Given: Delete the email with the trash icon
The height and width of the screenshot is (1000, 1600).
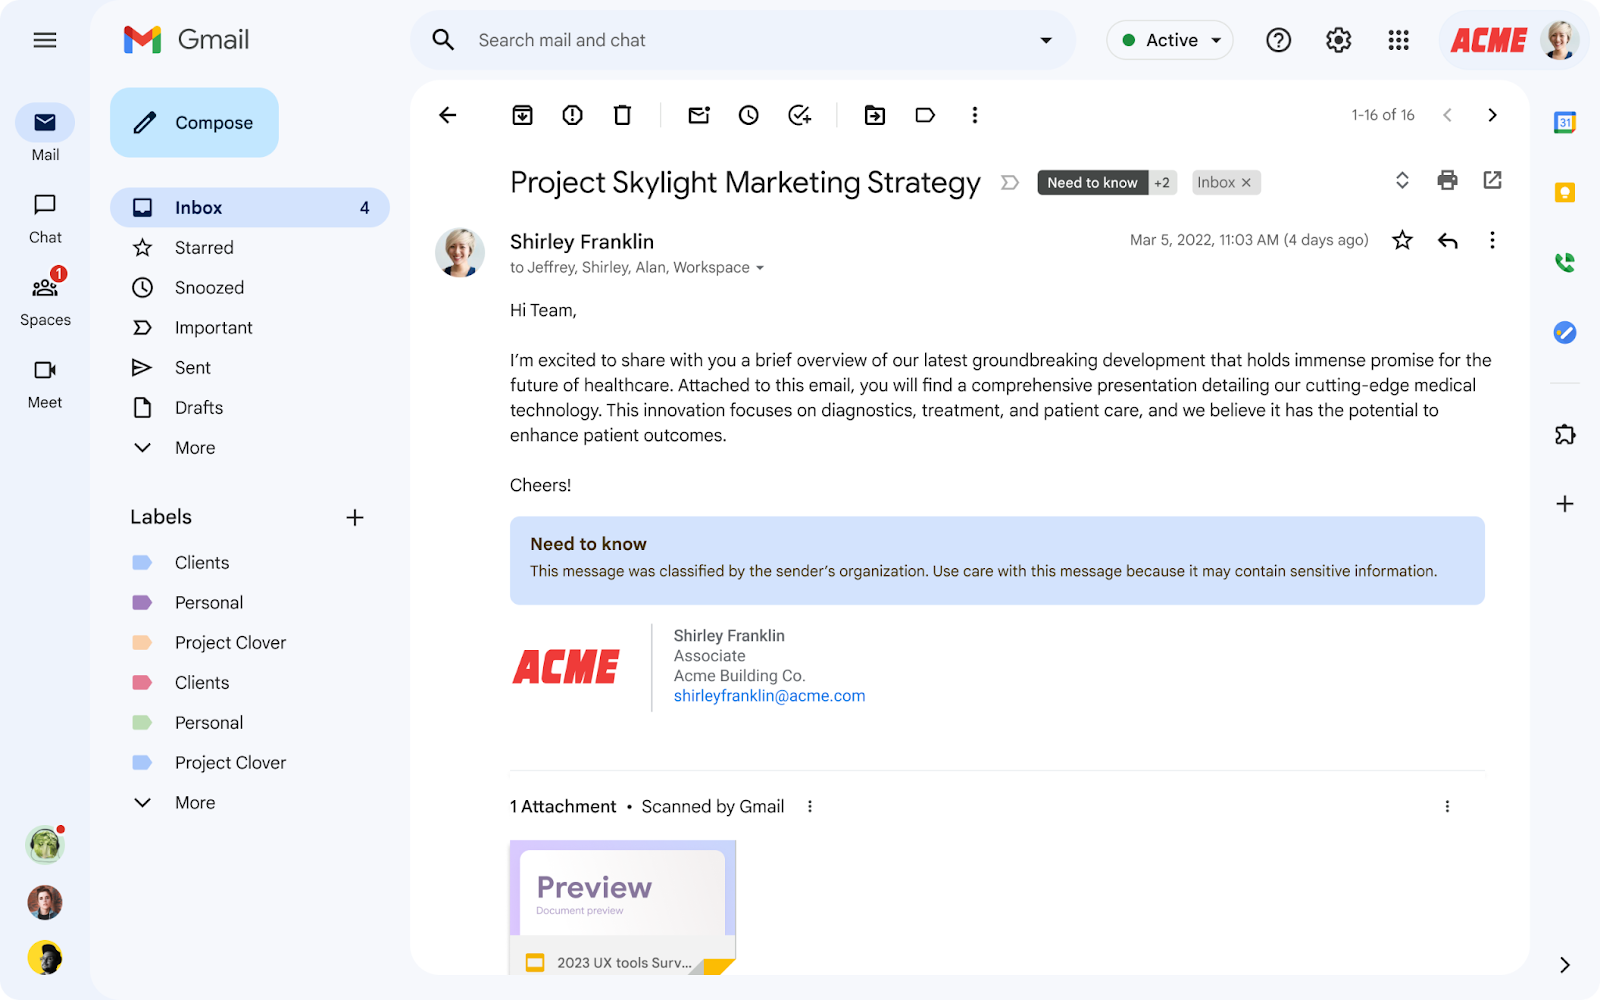Looking at the screenshot, I should point(622,115).
